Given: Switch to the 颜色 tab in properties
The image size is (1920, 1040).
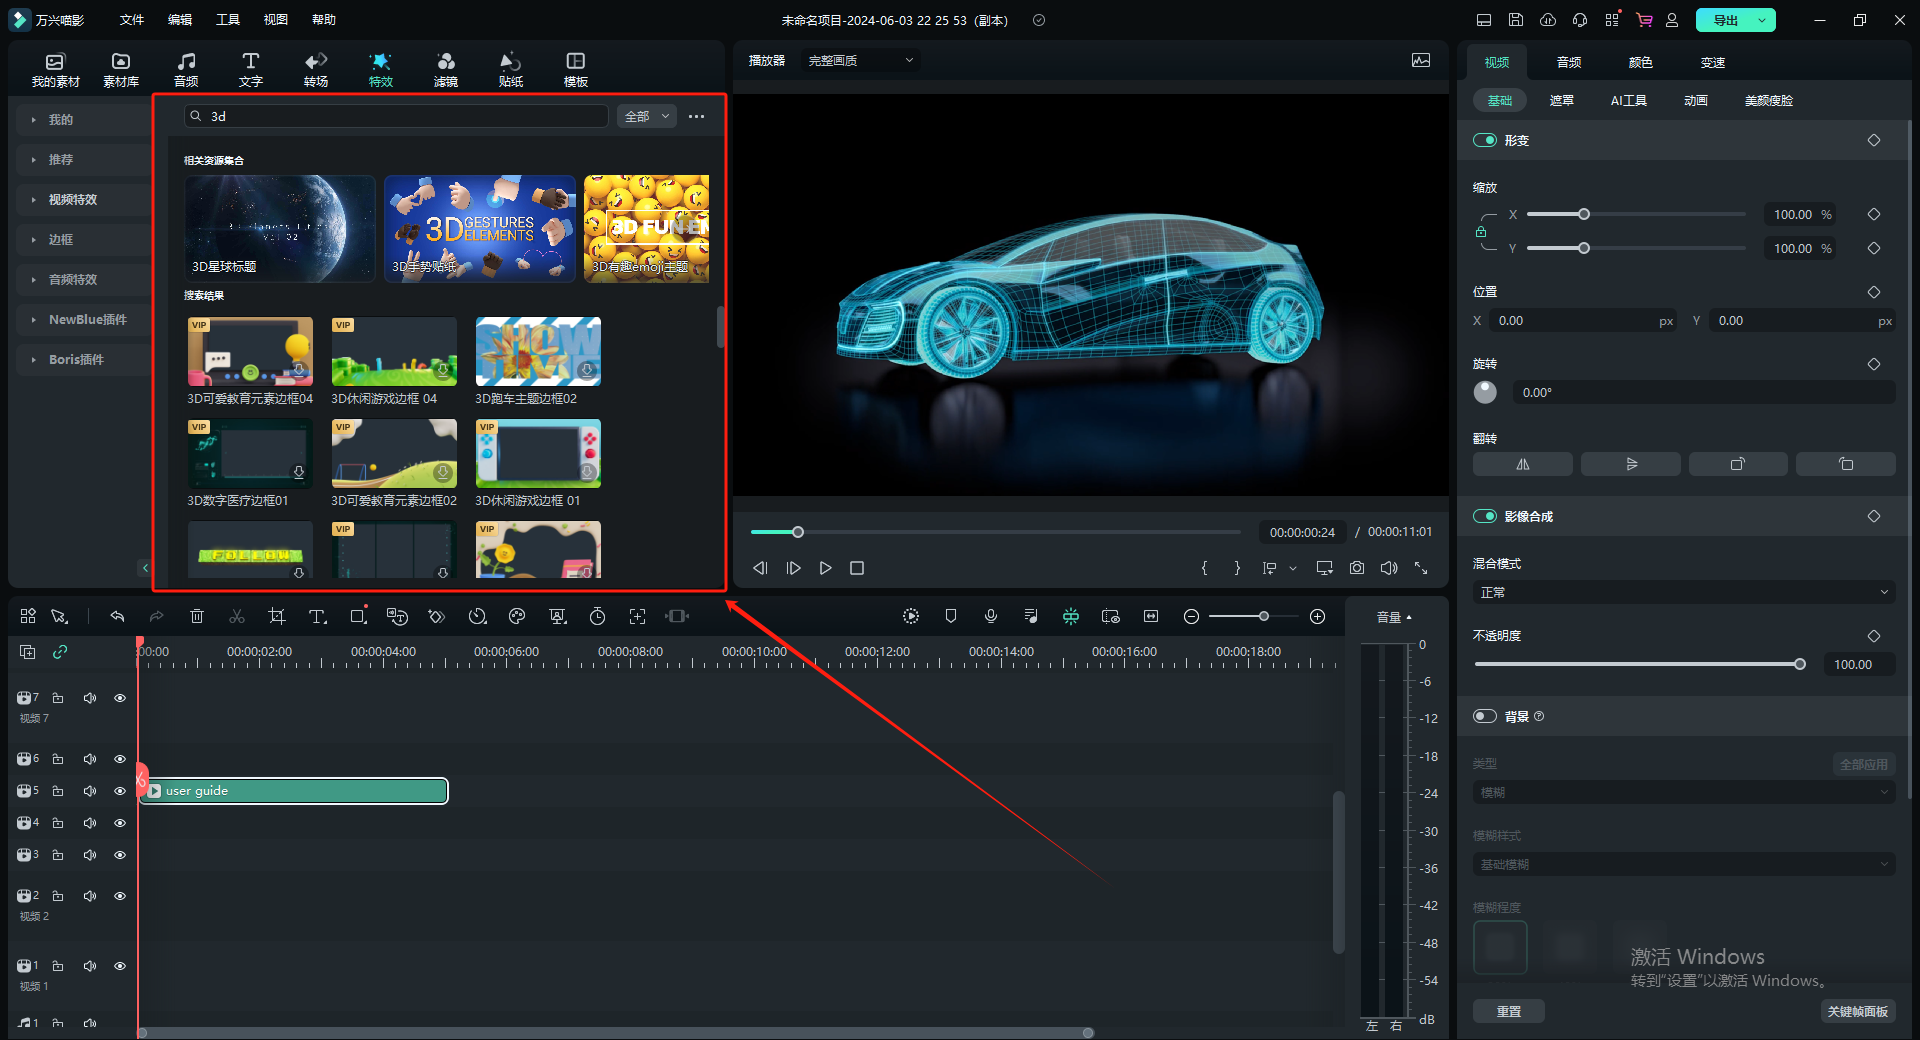Looking at the screenshot, I should (x=1640, y=62).
